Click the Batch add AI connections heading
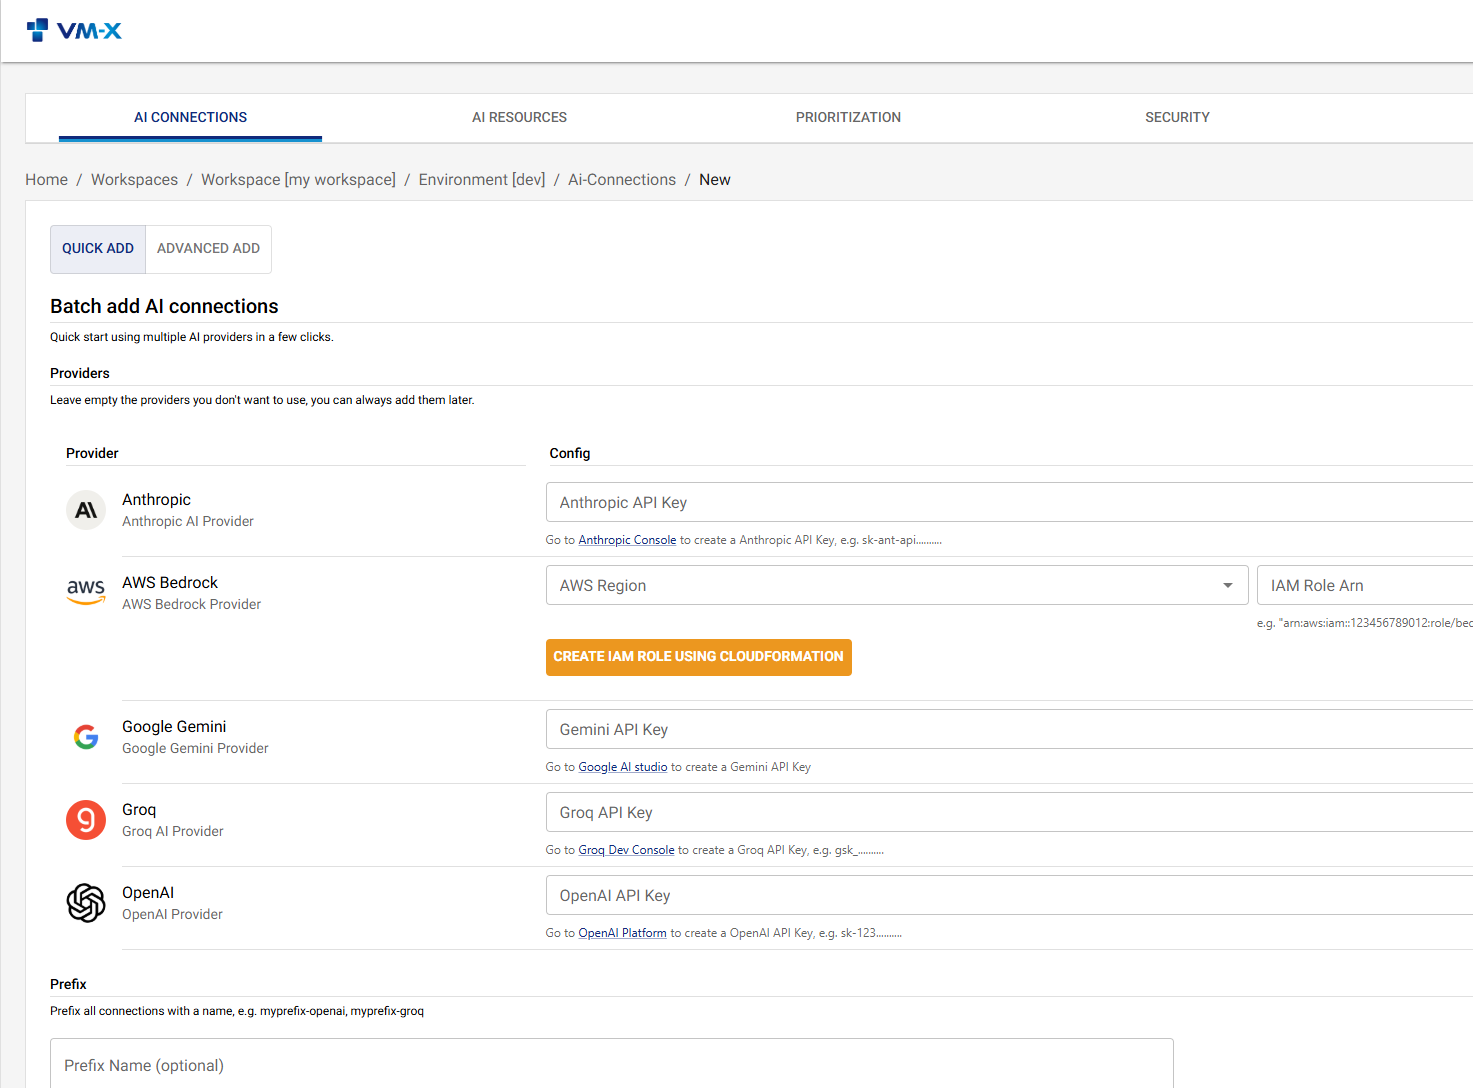This screenshot has height=1088, width=1473. (164, 306)
